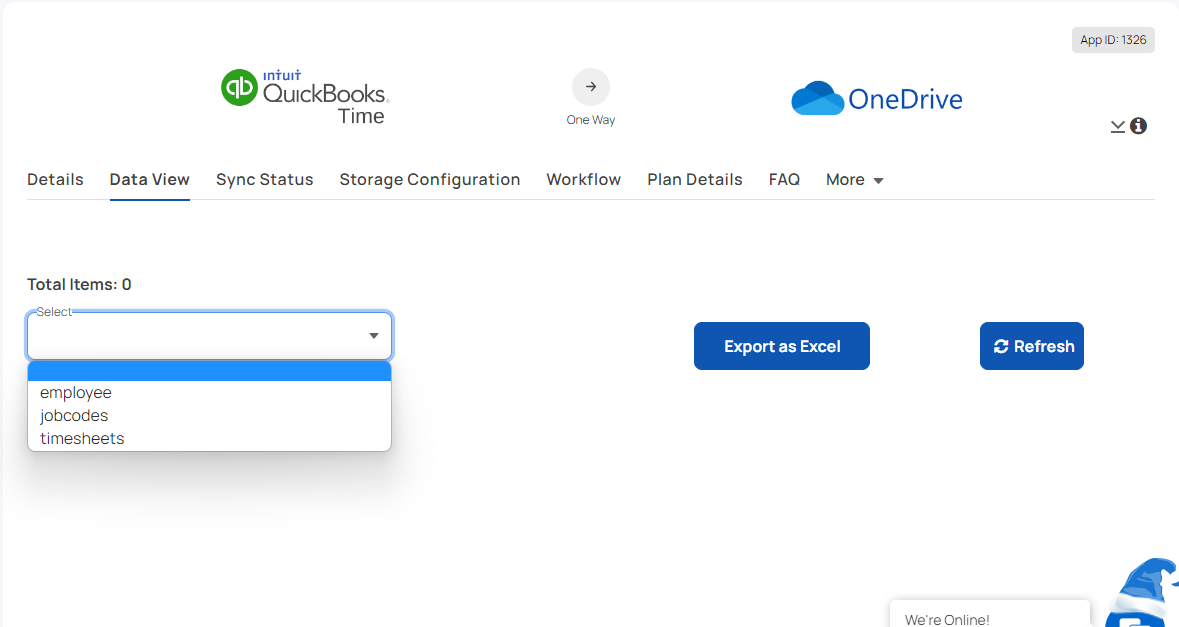Screen dimensions: 1179x627
Task: Collapse the Select dropdown box
Action: click(x=210, y=335)
